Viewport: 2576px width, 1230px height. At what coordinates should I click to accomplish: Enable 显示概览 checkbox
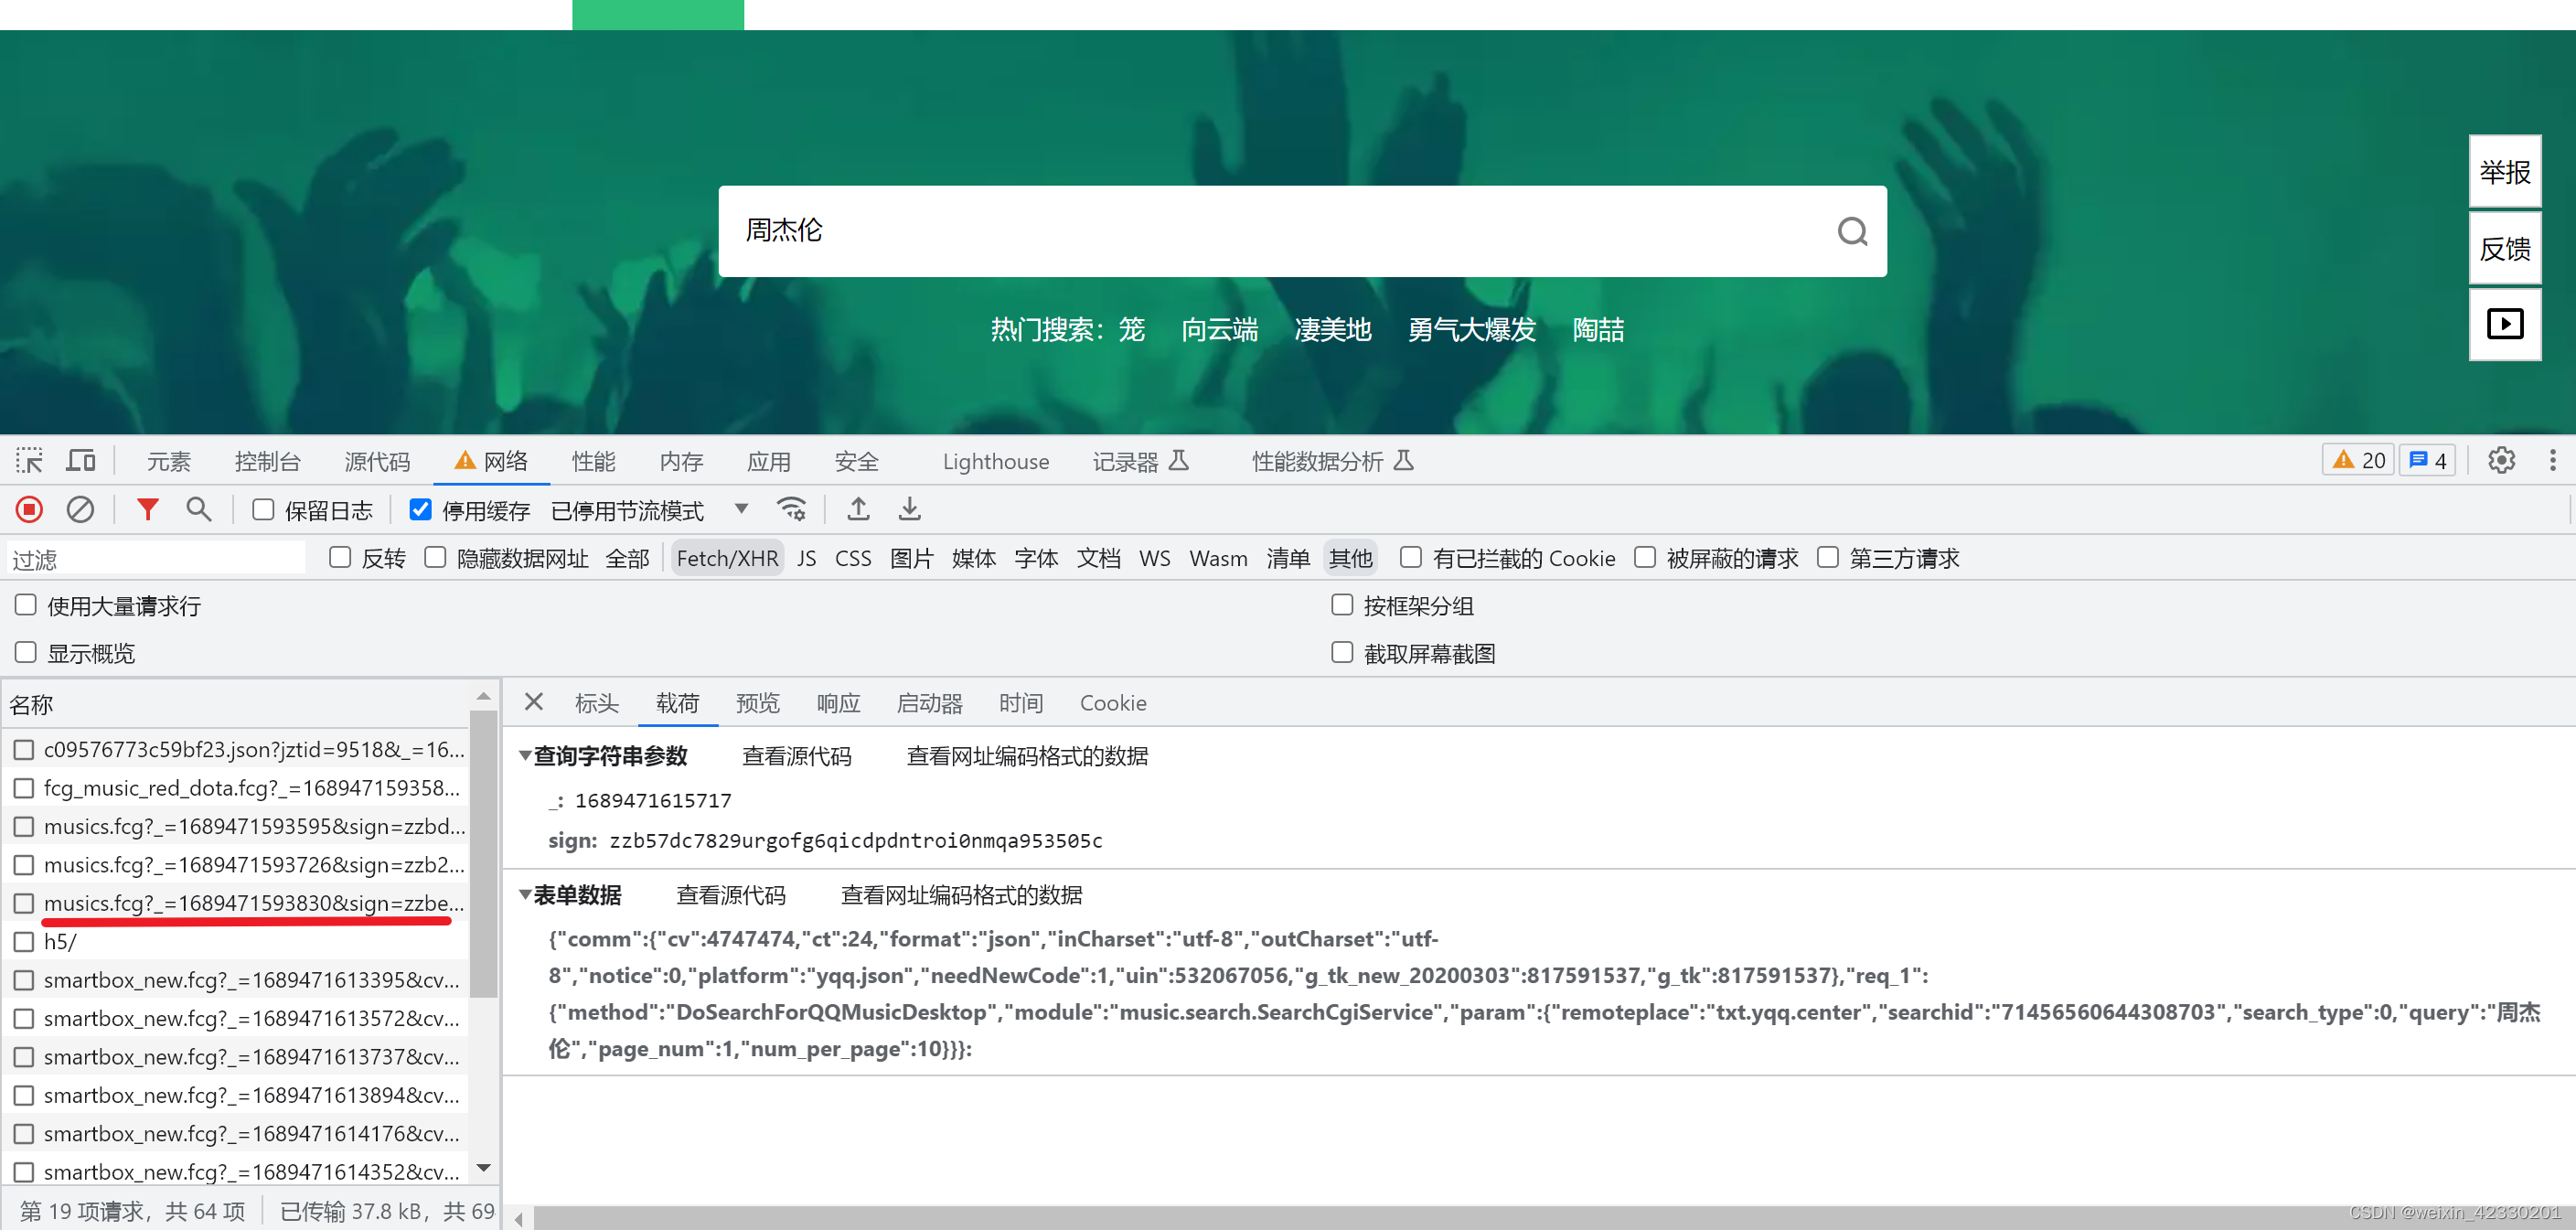[26, 653]
